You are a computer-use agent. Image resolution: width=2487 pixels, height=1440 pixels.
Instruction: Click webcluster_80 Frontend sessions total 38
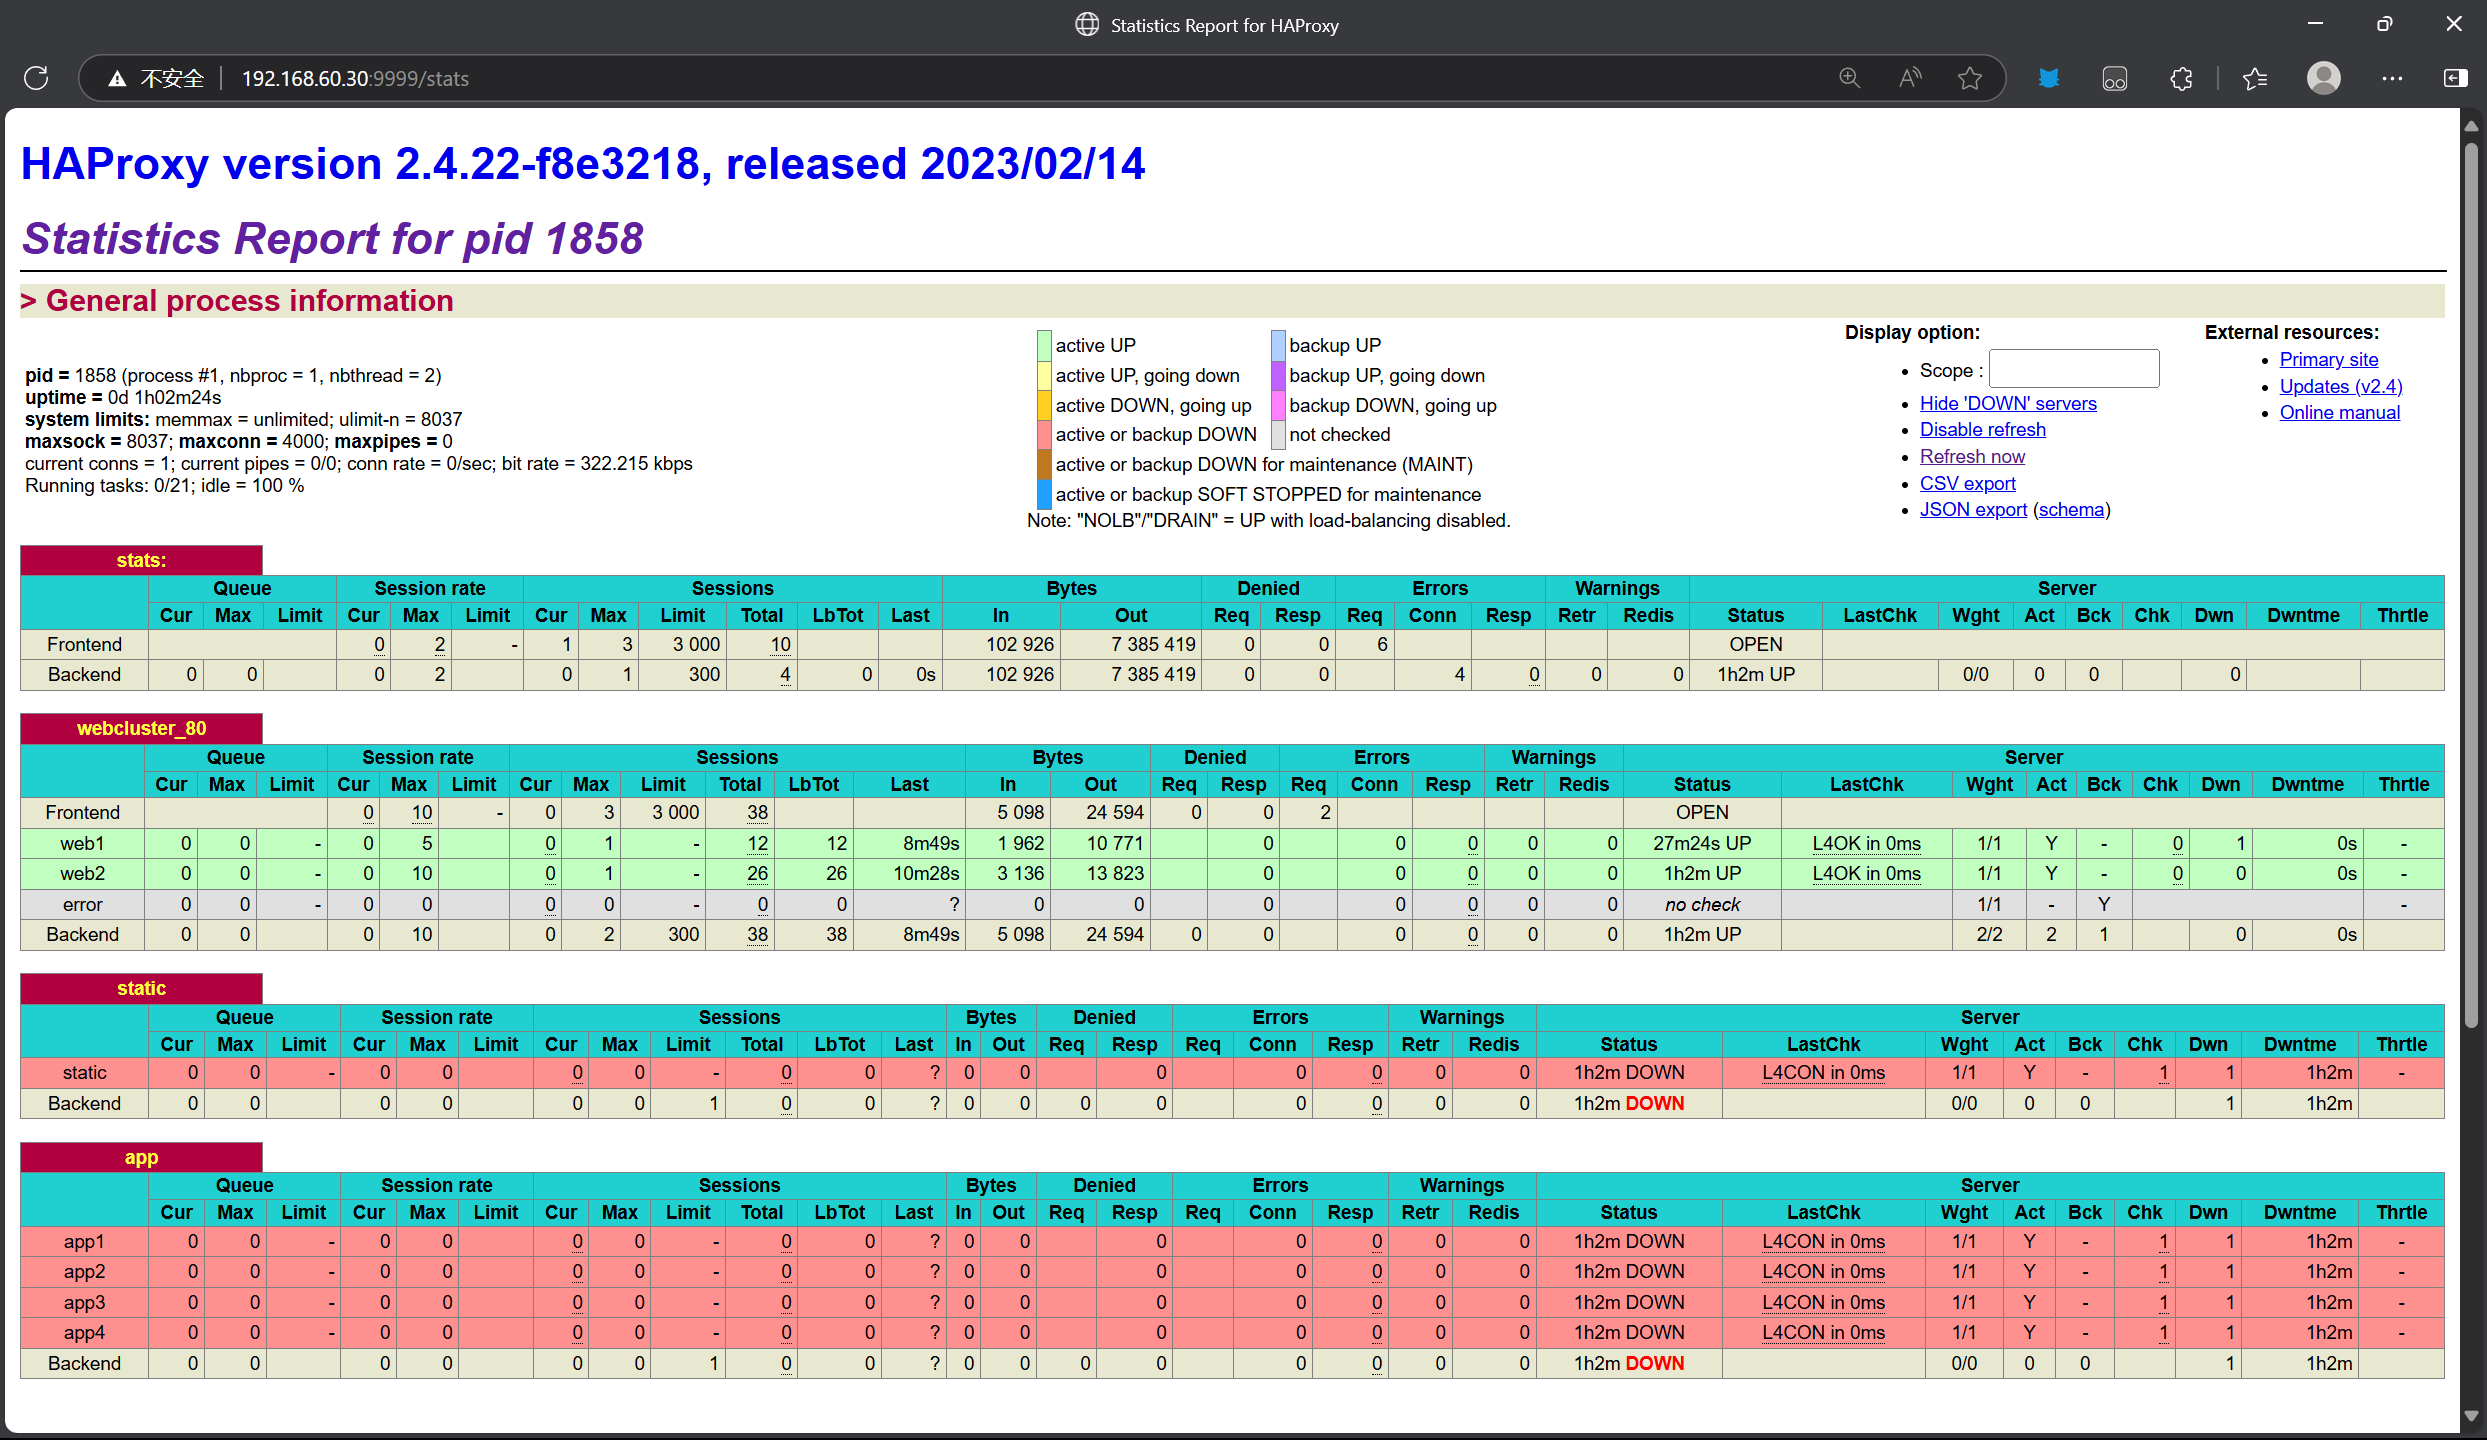[x=757, y=812]
